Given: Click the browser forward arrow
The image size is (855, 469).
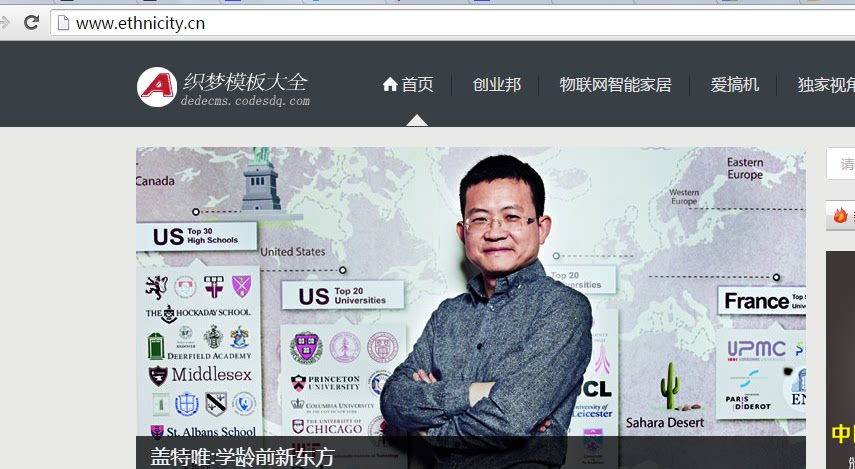Looking at the screenshot, I should pos(5,22).
